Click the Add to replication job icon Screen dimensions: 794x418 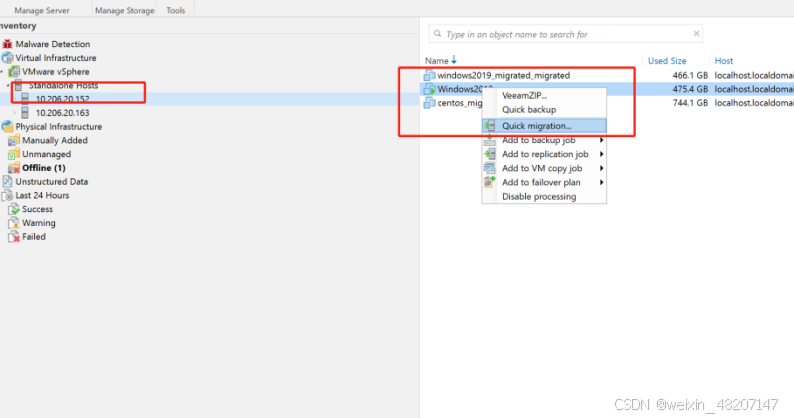pyautogui.click(x=490, y=154)
